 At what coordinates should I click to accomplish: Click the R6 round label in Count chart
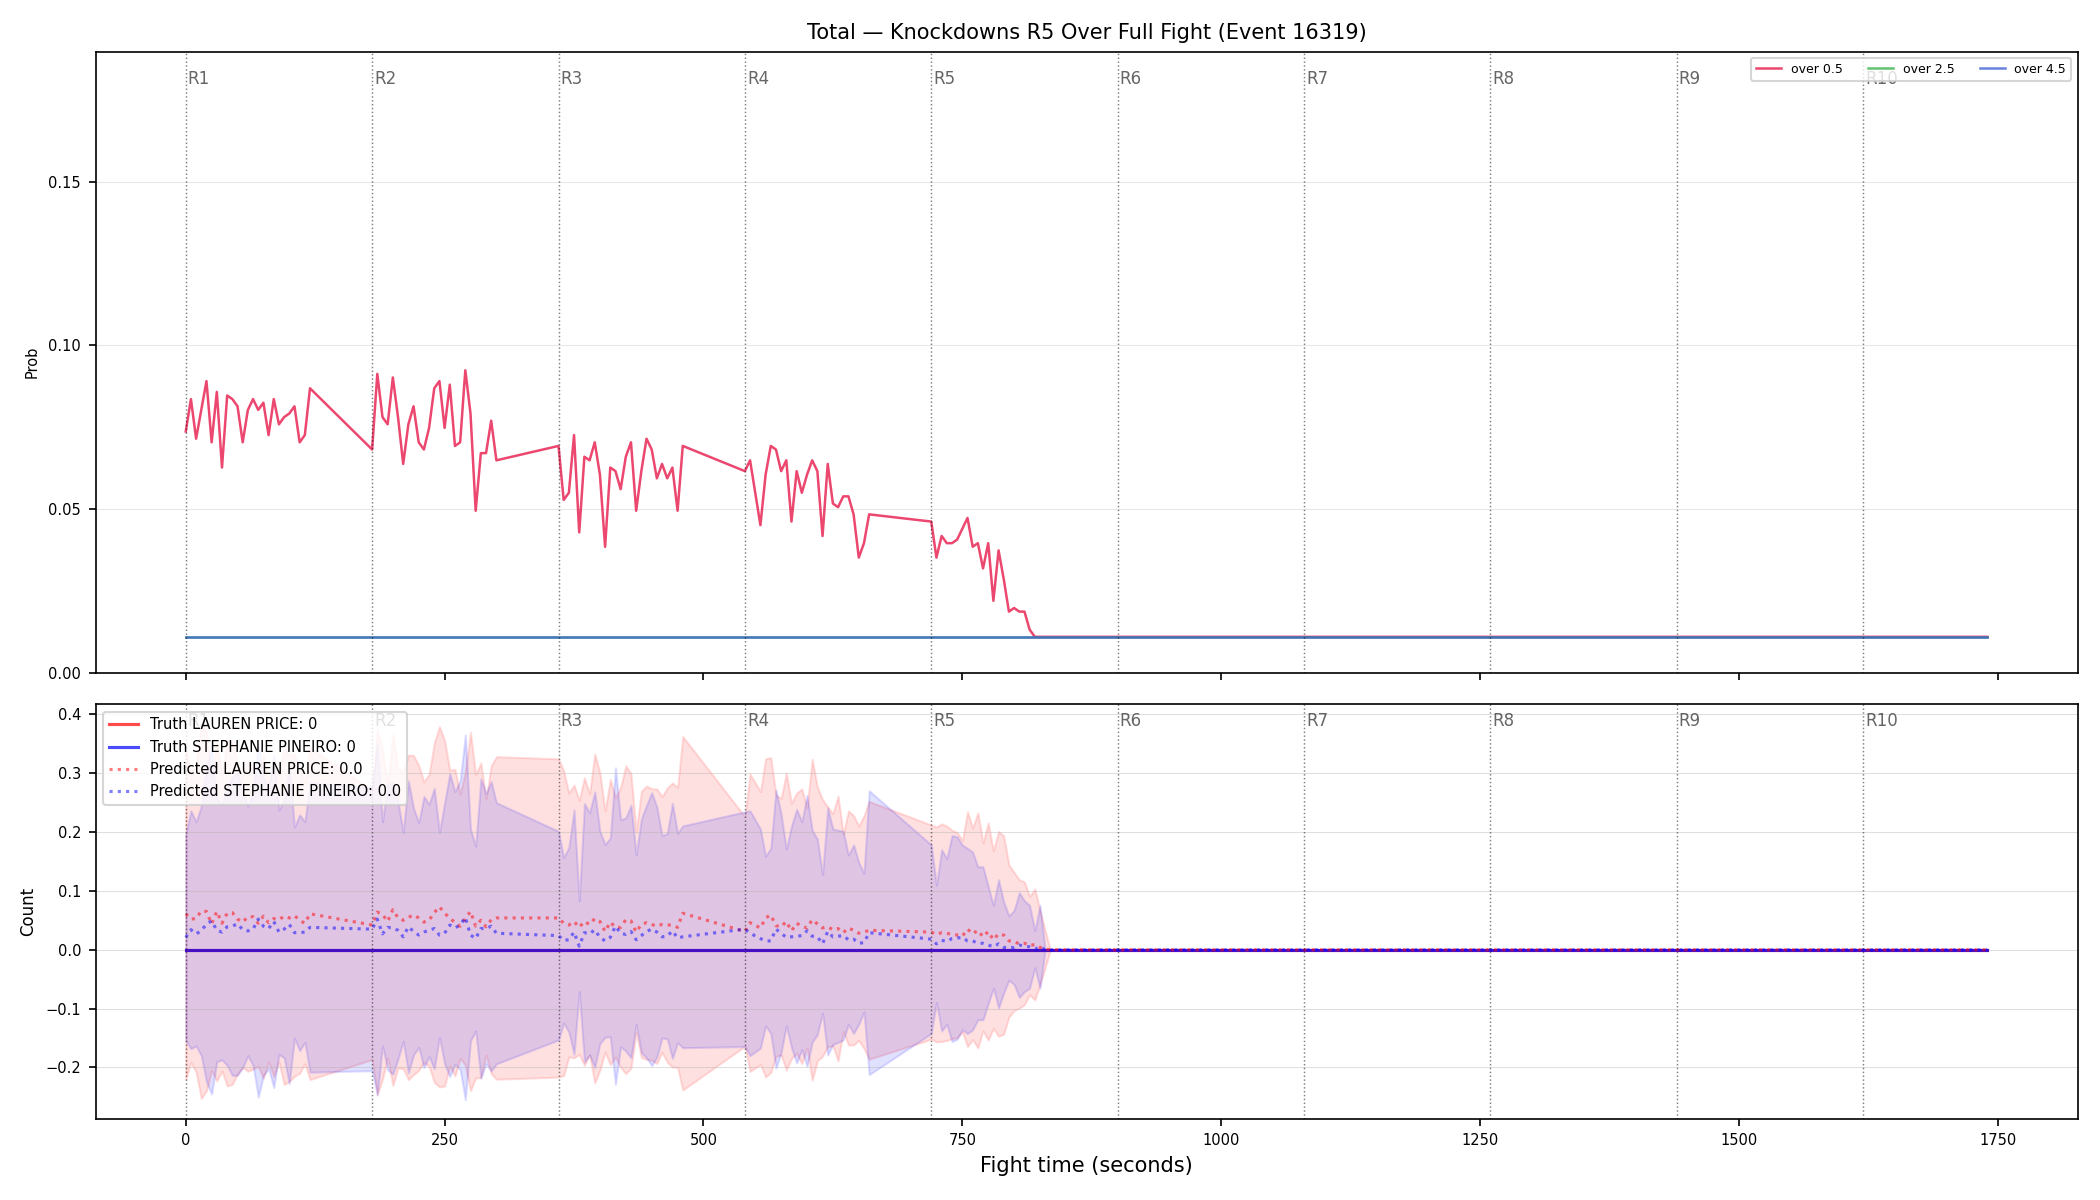pyautogui.click(x=1130, y=720)
